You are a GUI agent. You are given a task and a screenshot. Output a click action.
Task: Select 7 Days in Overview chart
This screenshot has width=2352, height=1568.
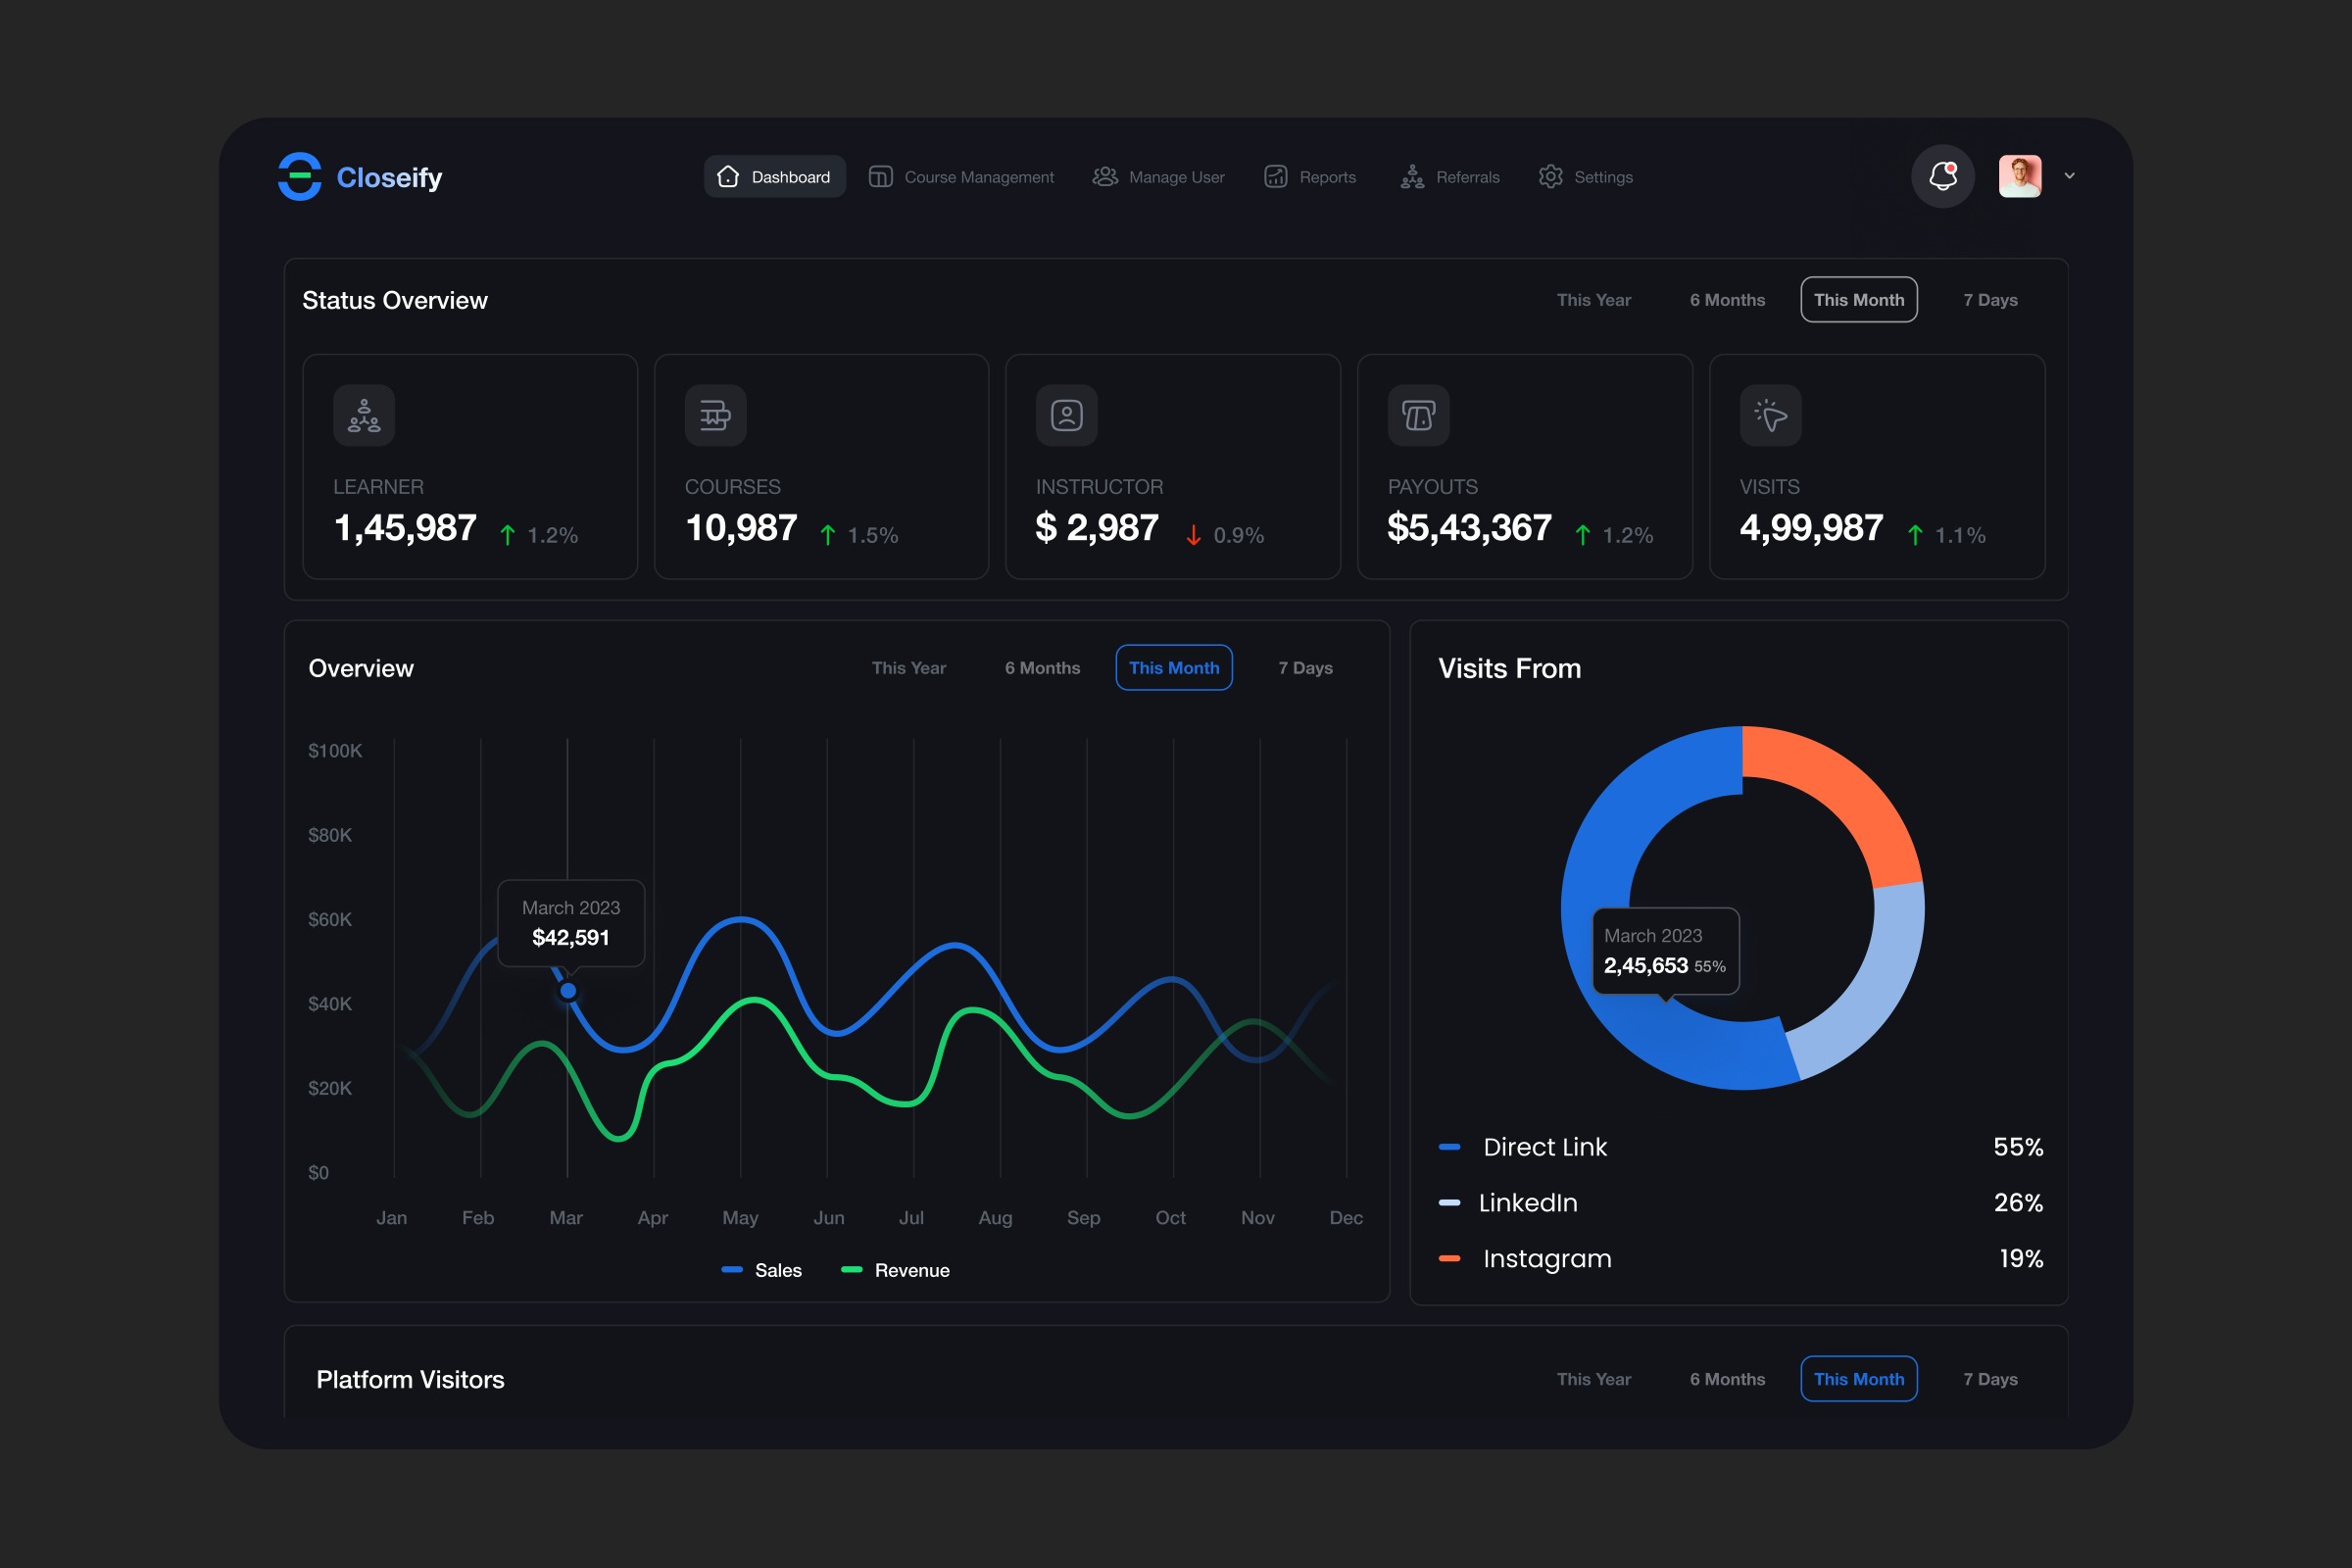[x=1305, y=668]
